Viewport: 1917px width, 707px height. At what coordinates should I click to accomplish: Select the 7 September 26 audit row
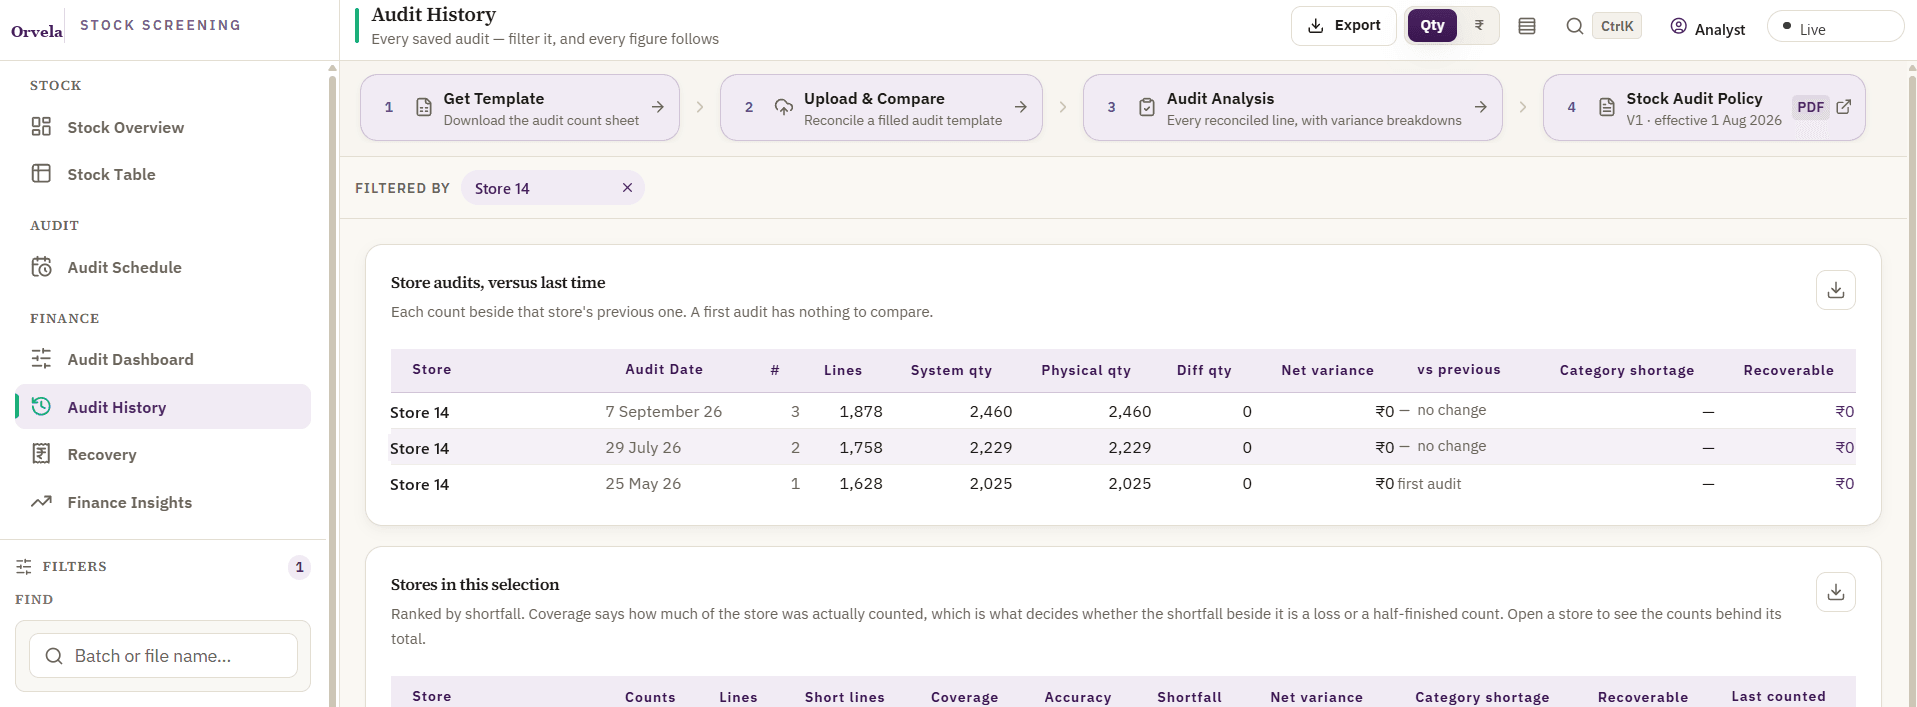[1123, 411]
